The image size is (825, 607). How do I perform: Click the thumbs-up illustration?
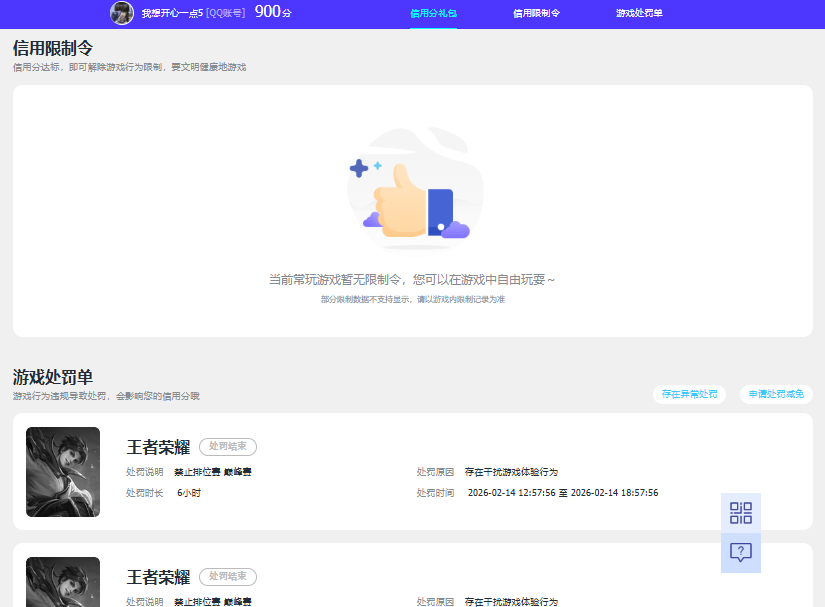(415, 191)
